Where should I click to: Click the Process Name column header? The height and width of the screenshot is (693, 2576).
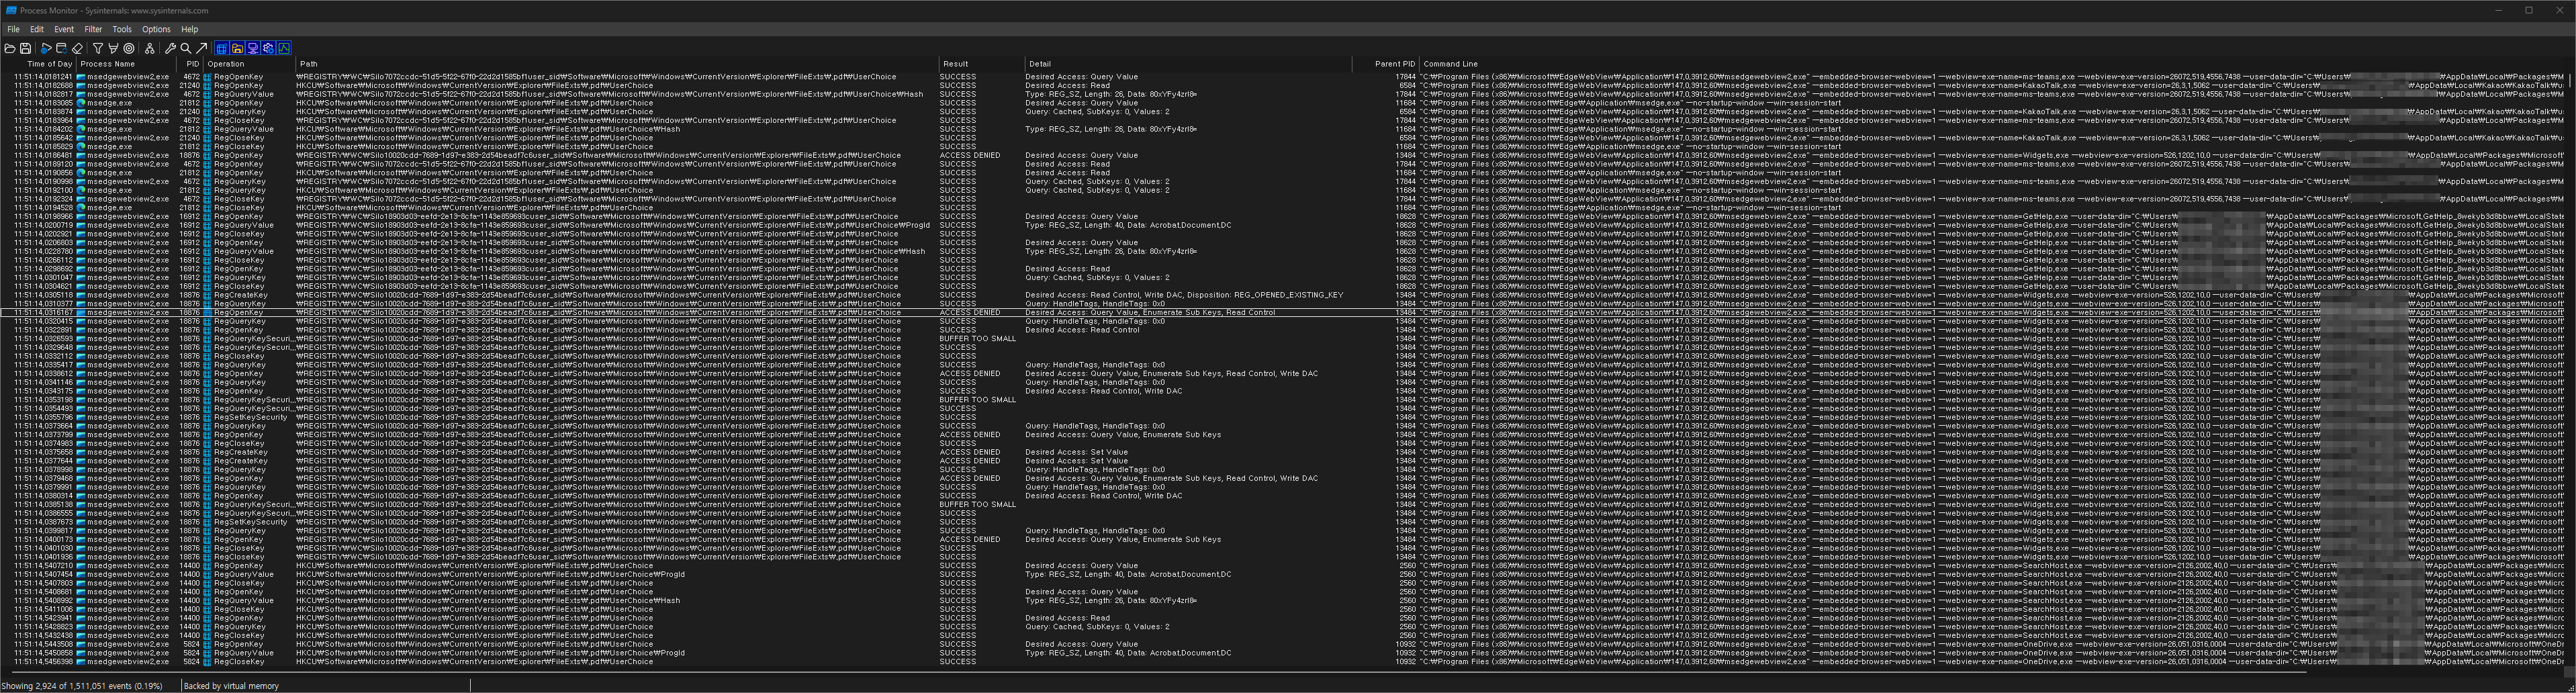[125, 64]
